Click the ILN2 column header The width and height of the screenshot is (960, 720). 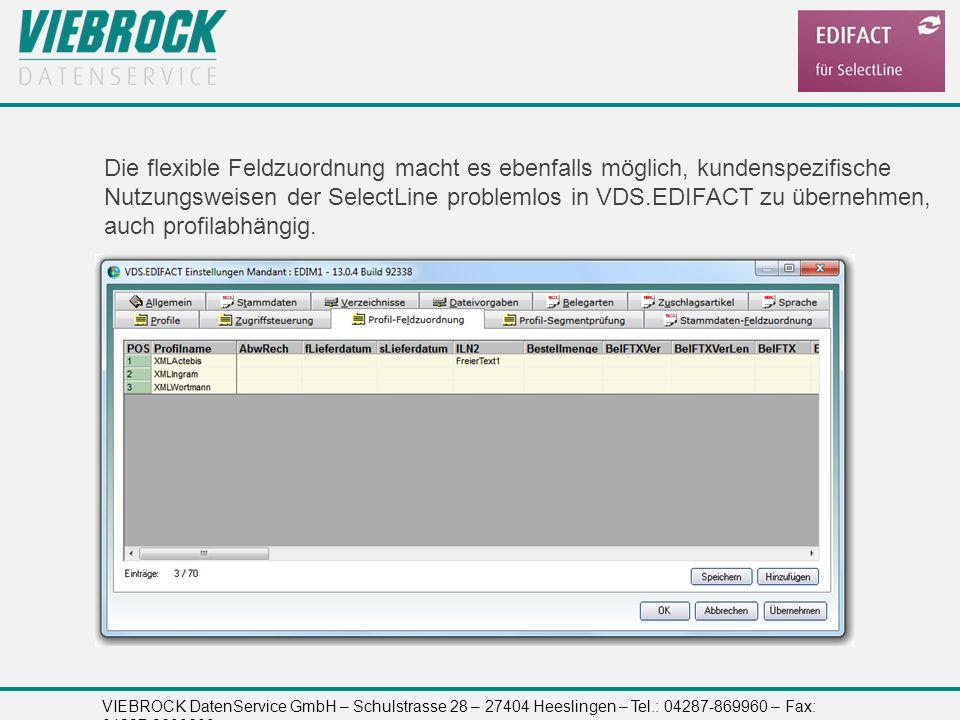[x=489, y=348]
